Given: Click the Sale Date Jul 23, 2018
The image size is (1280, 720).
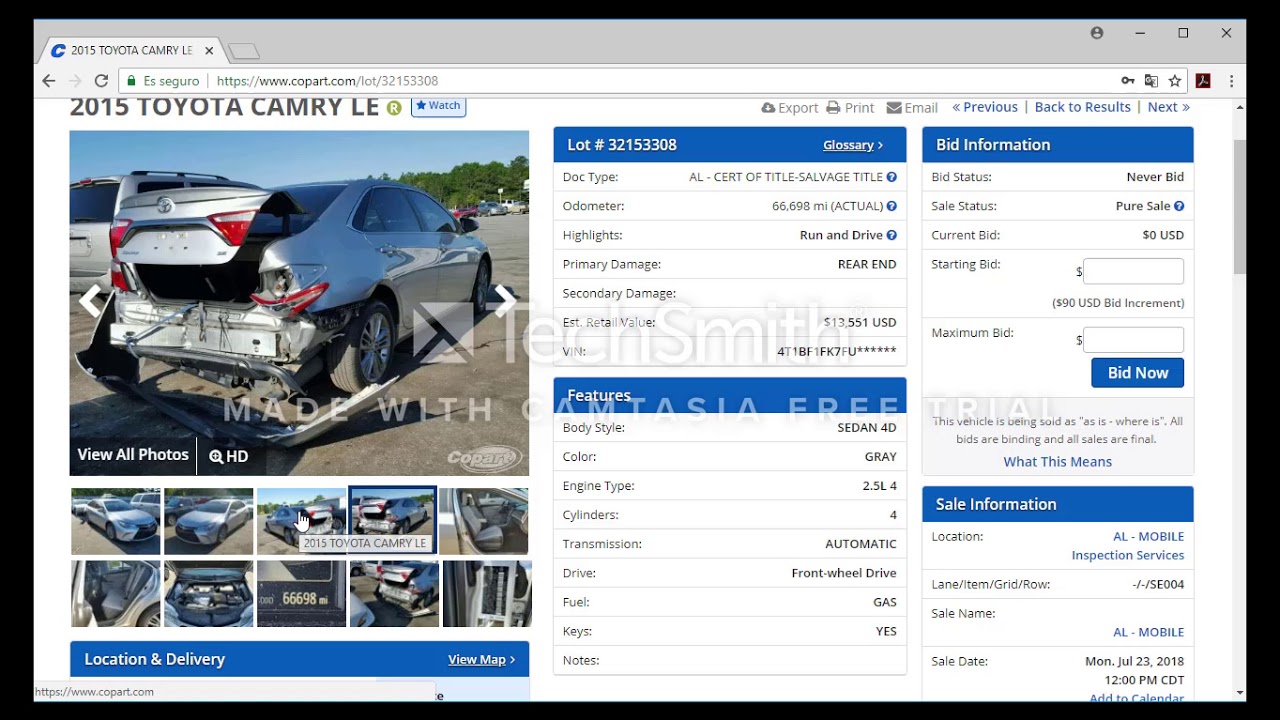Looking at the screenshot, I should [1134, 662].
